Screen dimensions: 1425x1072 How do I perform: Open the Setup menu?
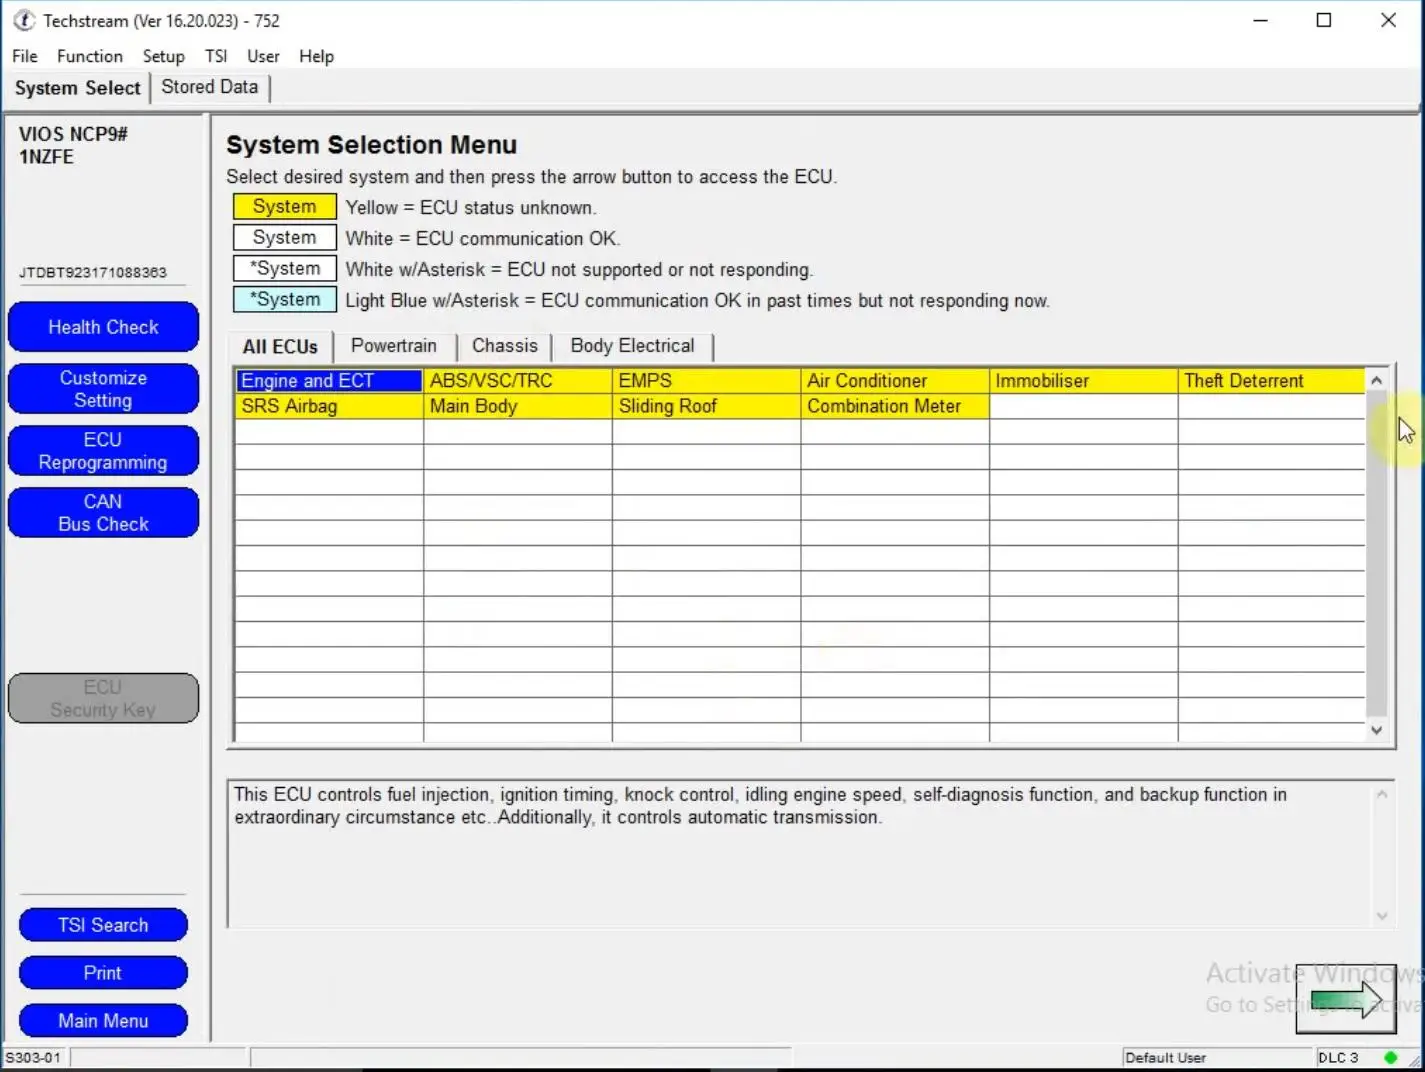(x=163, y=56)
